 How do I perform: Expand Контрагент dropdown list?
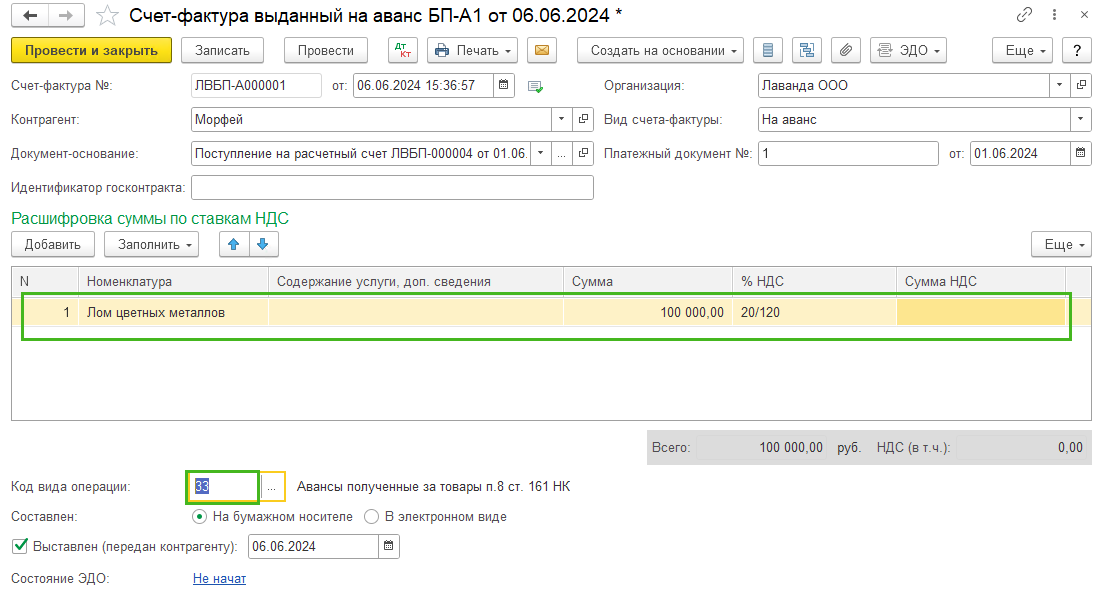[561, 119]
